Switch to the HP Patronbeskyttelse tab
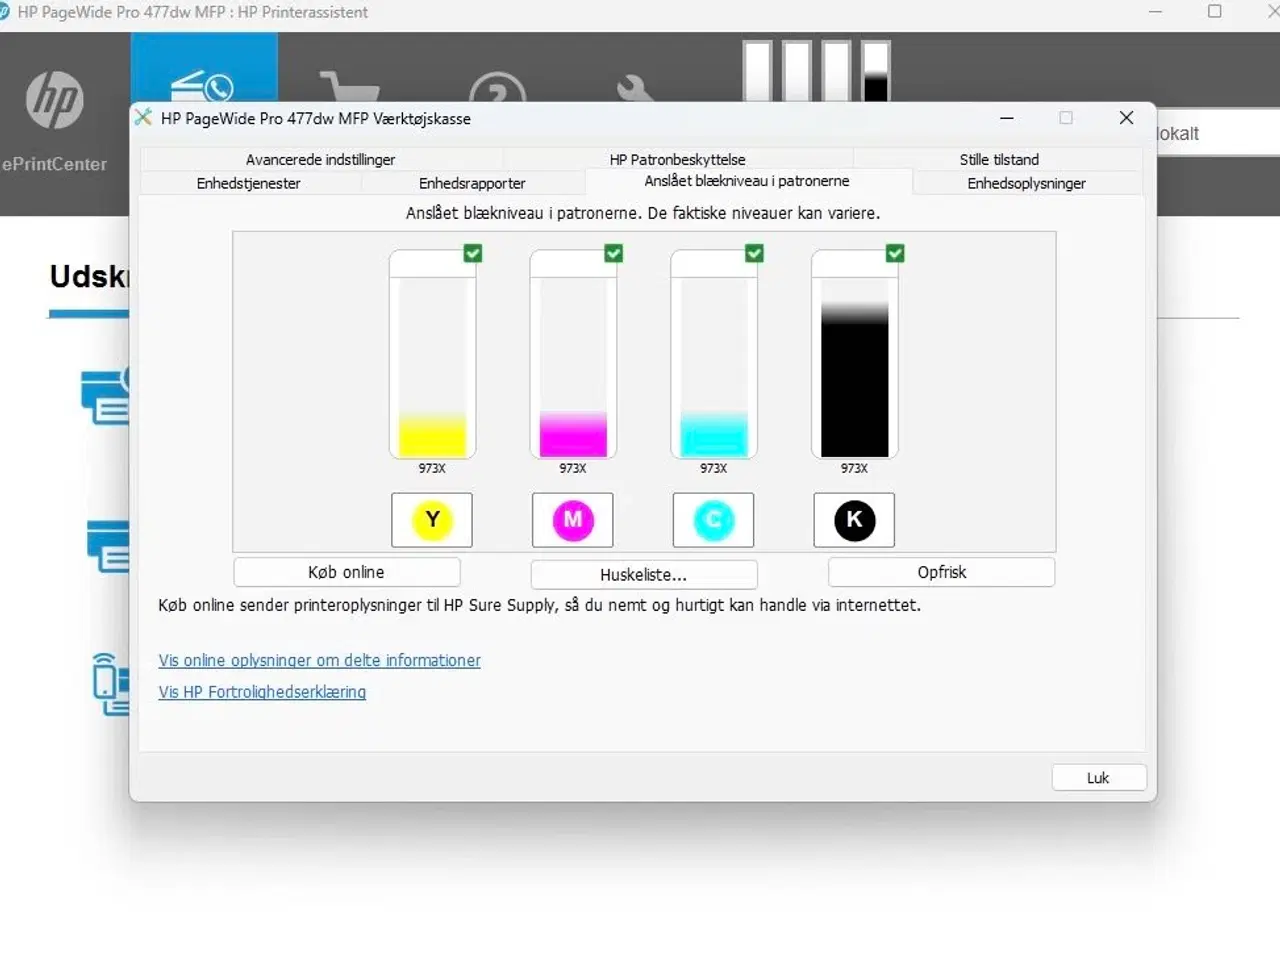Image resolution: width=1280 pixels, height=960 pixels. click(678, 159)
